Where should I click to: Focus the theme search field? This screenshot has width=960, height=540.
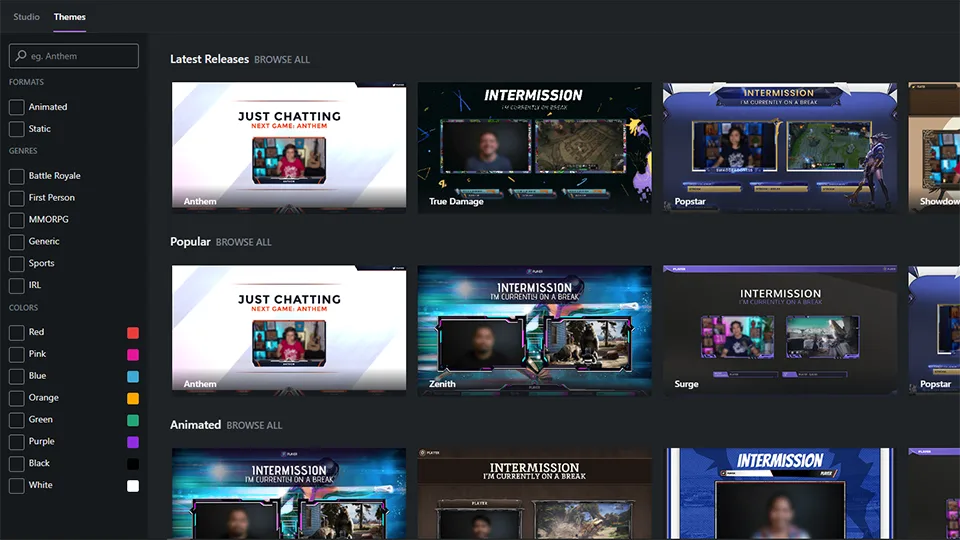click(x=73, y=56)
